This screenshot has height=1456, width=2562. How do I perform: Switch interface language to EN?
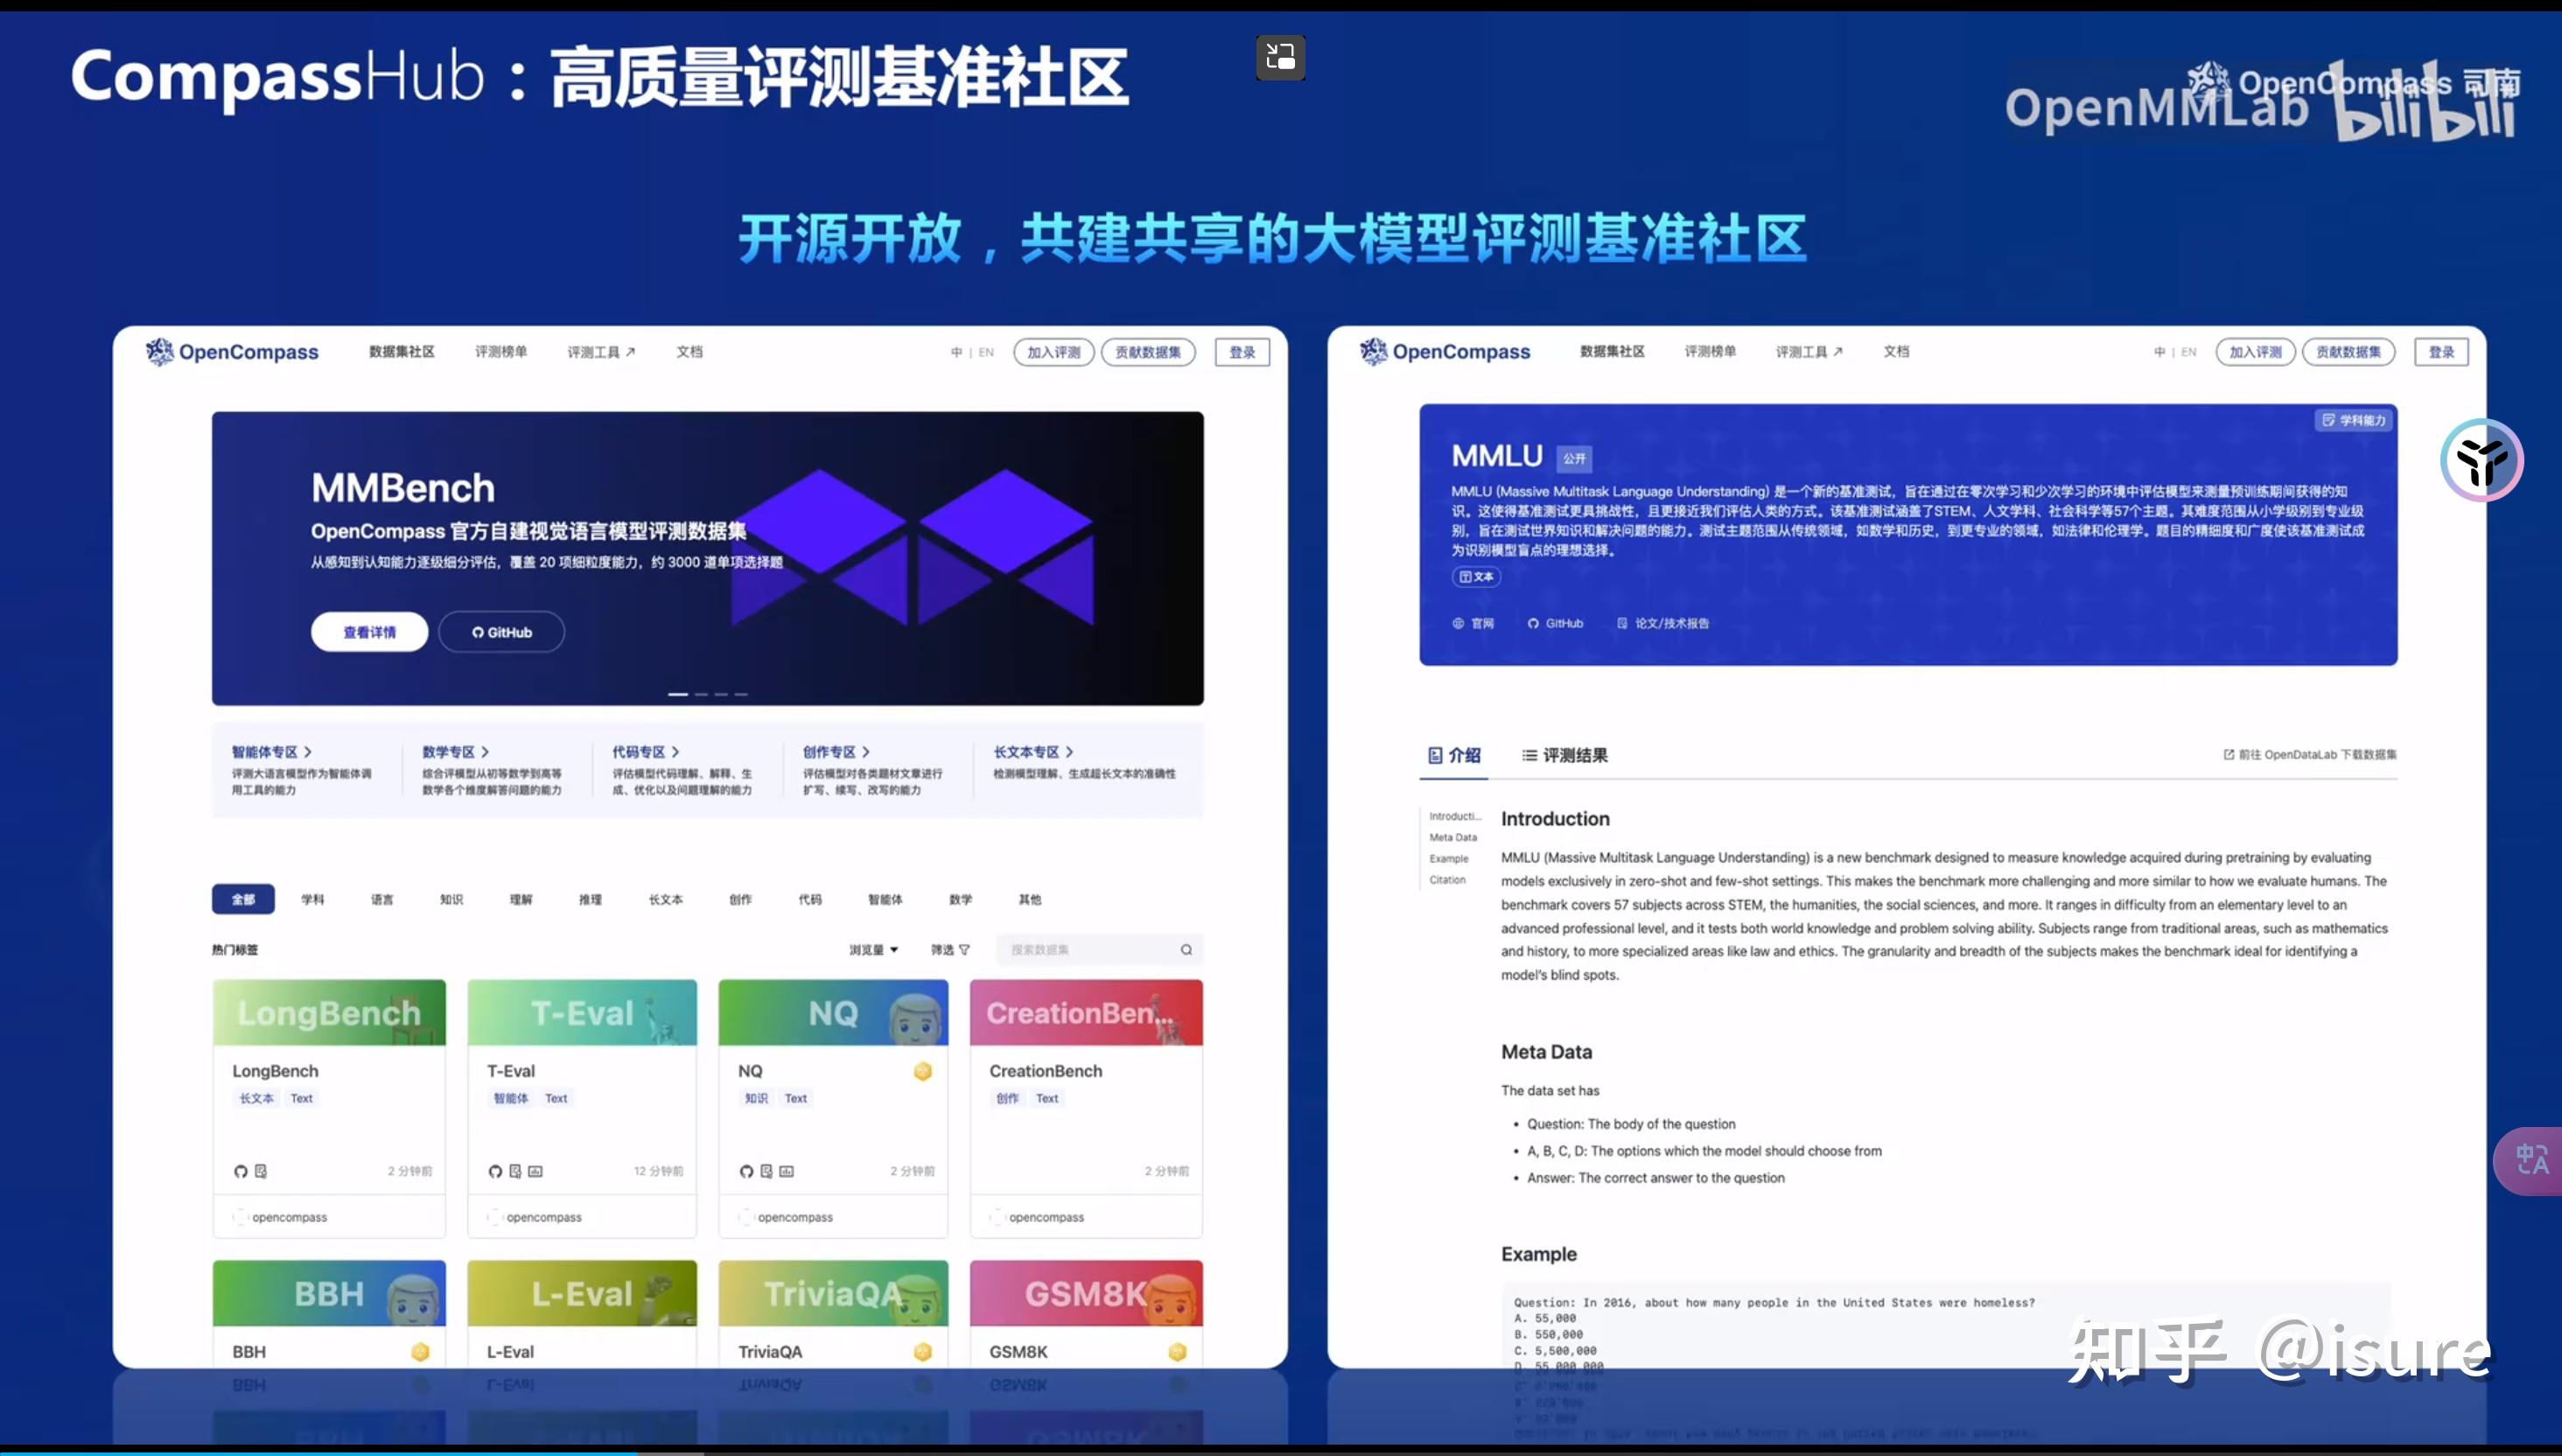coord(986,352)
